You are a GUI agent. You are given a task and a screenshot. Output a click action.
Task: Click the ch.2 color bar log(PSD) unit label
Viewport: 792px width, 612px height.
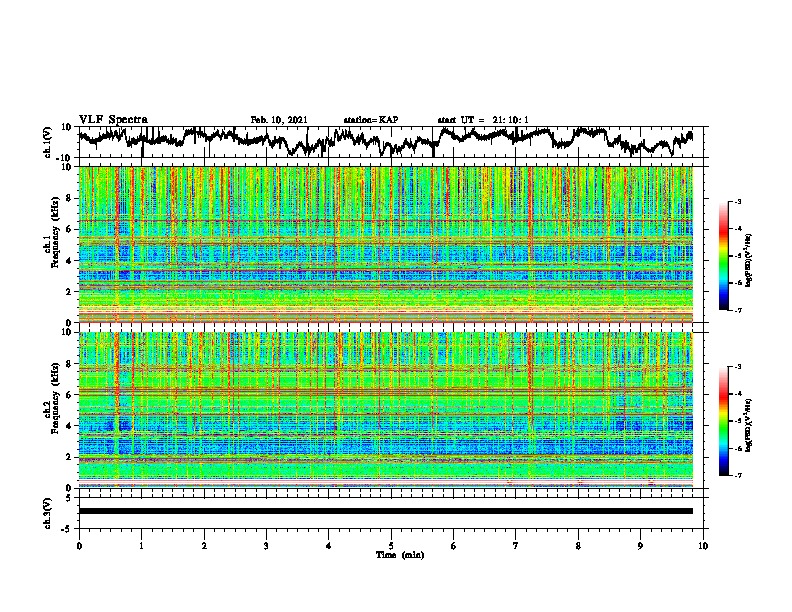[749, 425]
